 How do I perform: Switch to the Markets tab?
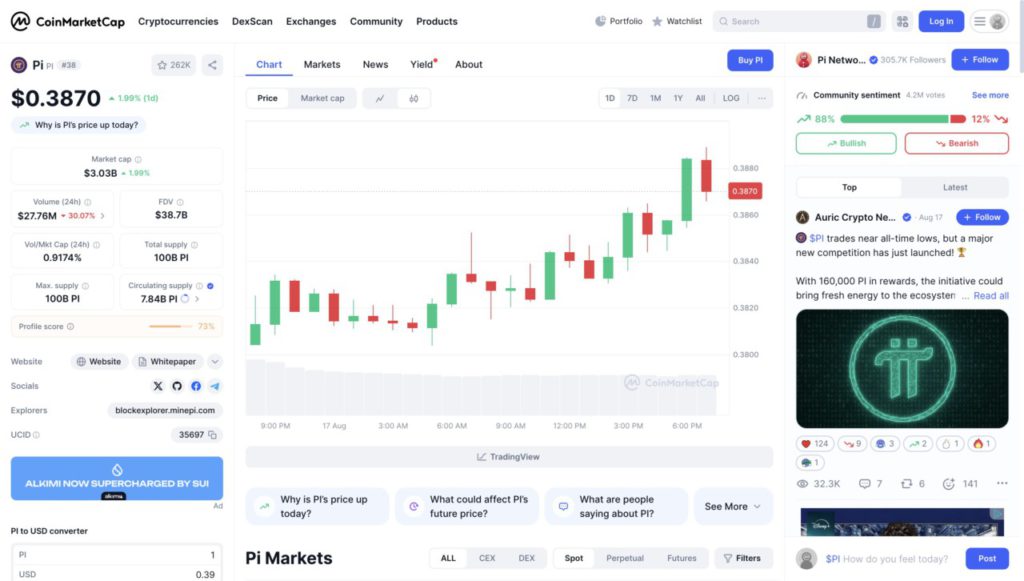point(322,64)
